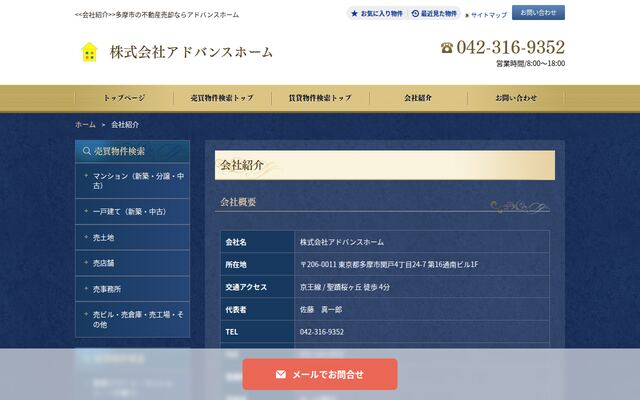Click the envelope icon on mail button

point(280,374)
